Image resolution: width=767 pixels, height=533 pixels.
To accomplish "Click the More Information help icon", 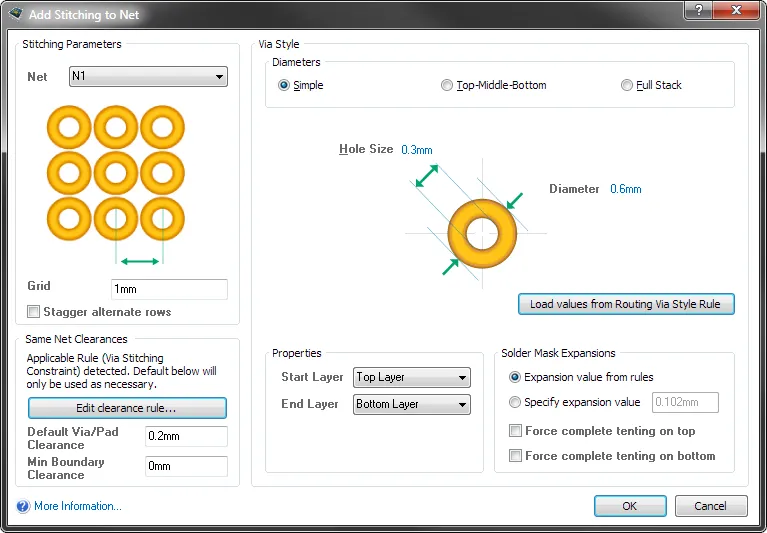I will pos(23,506).
